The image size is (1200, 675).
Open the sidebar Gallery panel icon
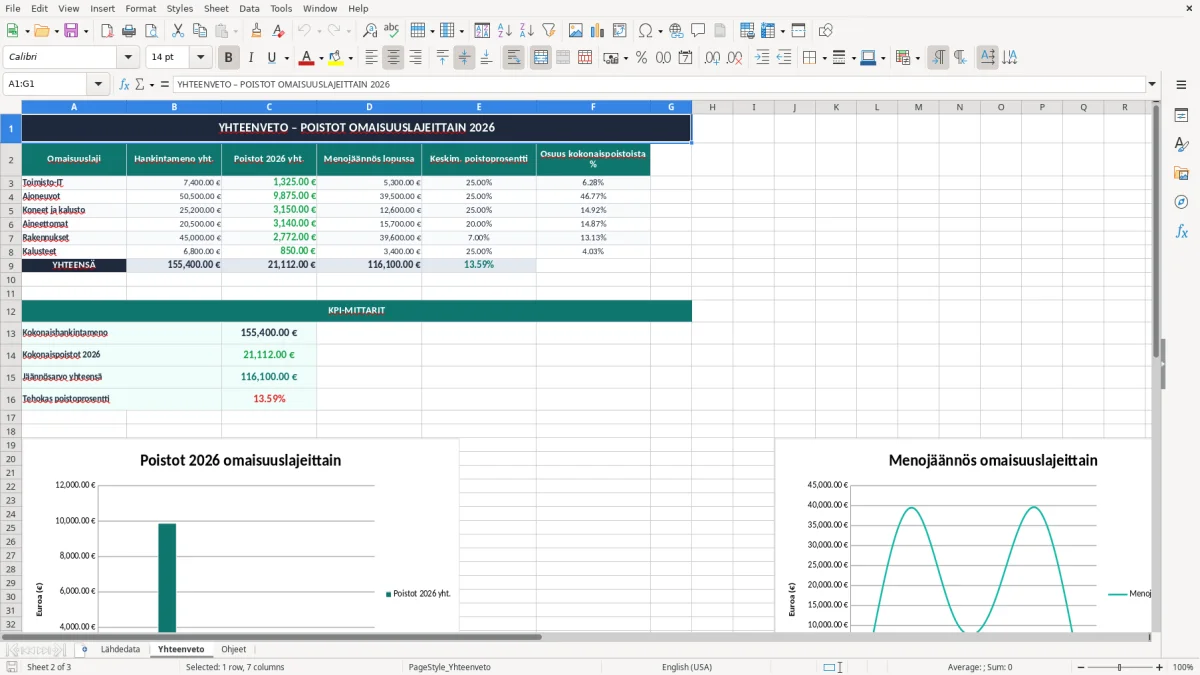click(x=1181, y=173)
